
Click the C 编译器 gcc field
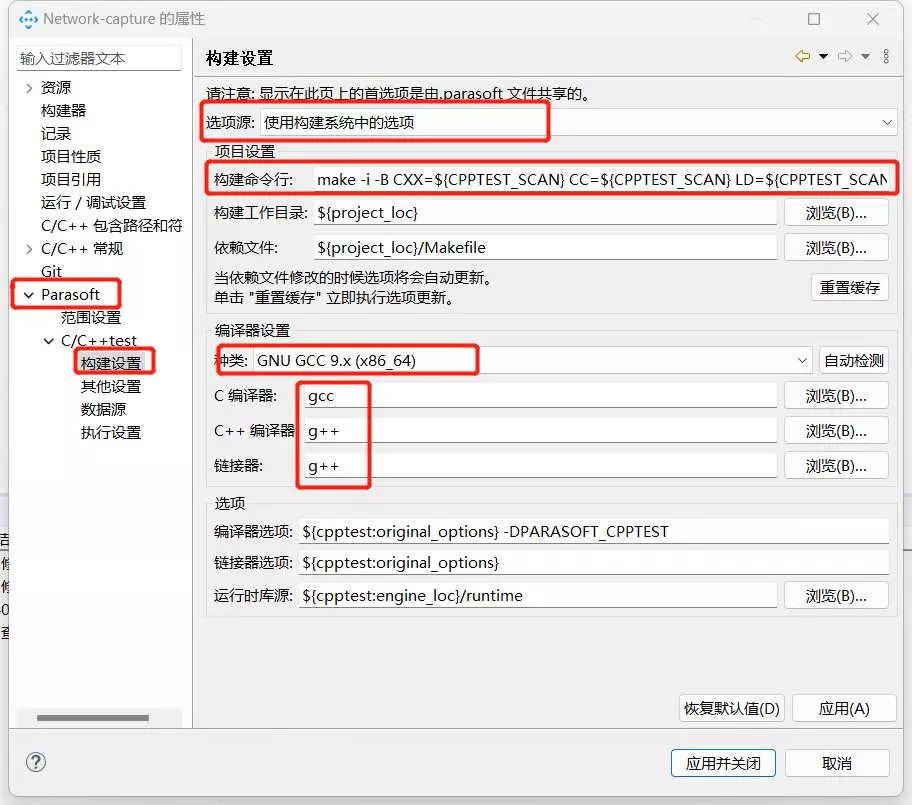(x=540, y=396)
